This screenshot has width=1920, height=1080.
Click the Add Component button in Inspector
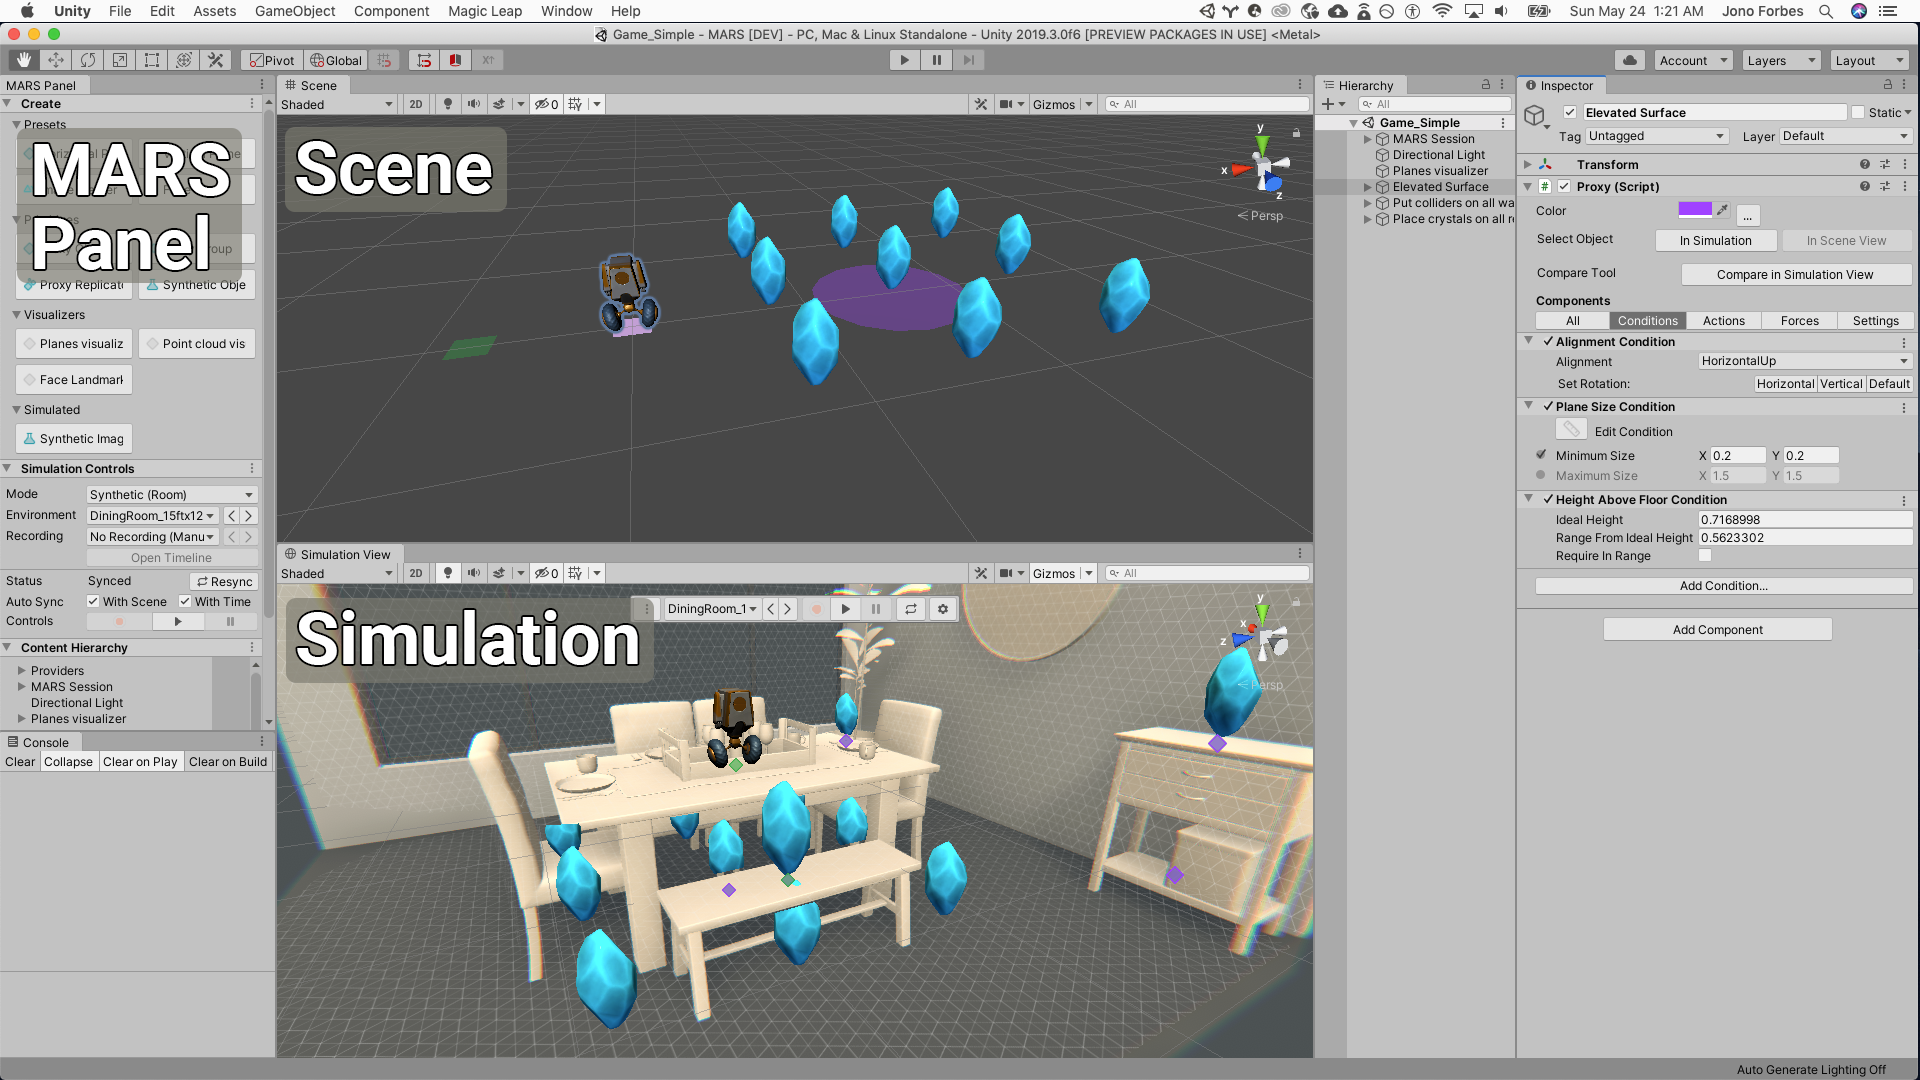[x=1717, y=629]
